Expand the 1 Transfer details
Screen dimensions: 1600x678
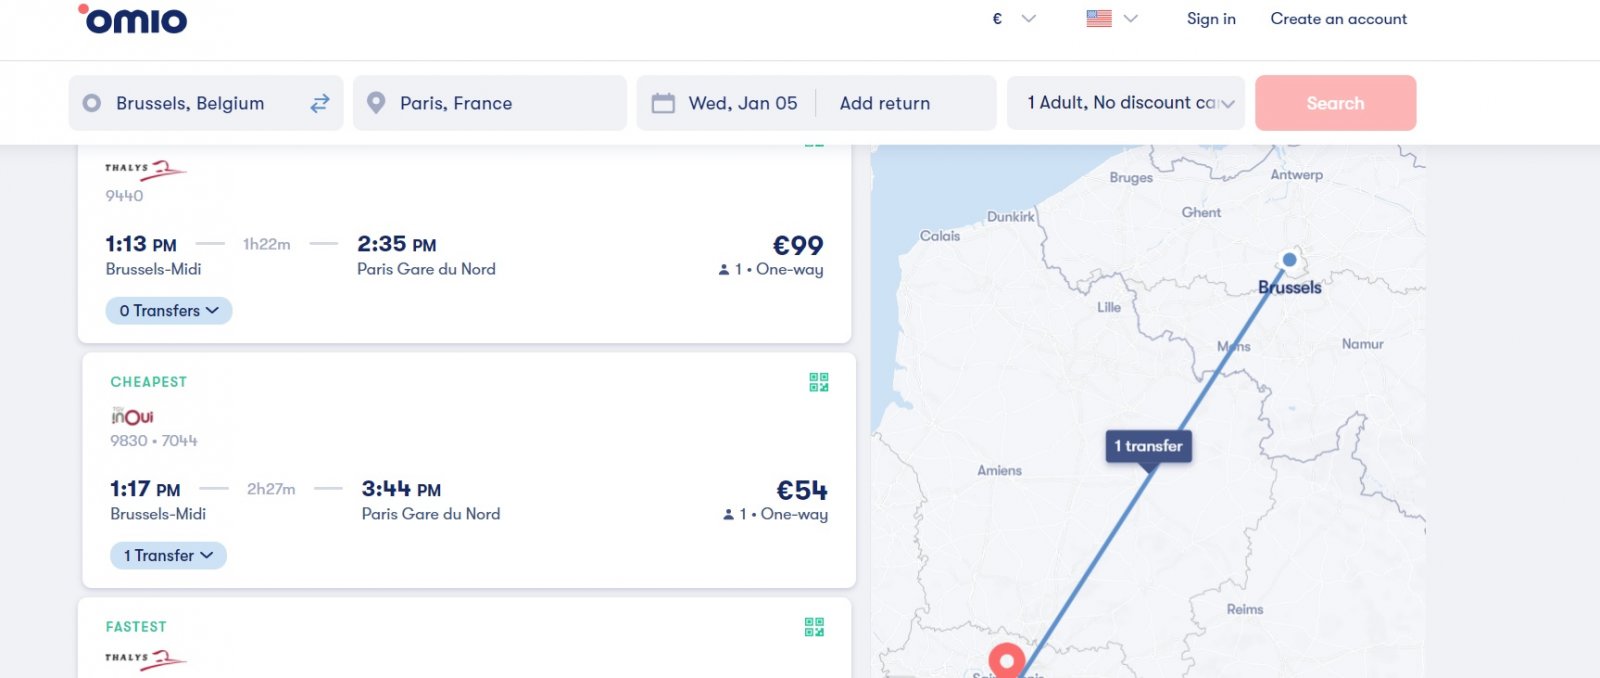click(x=168, y=556)
